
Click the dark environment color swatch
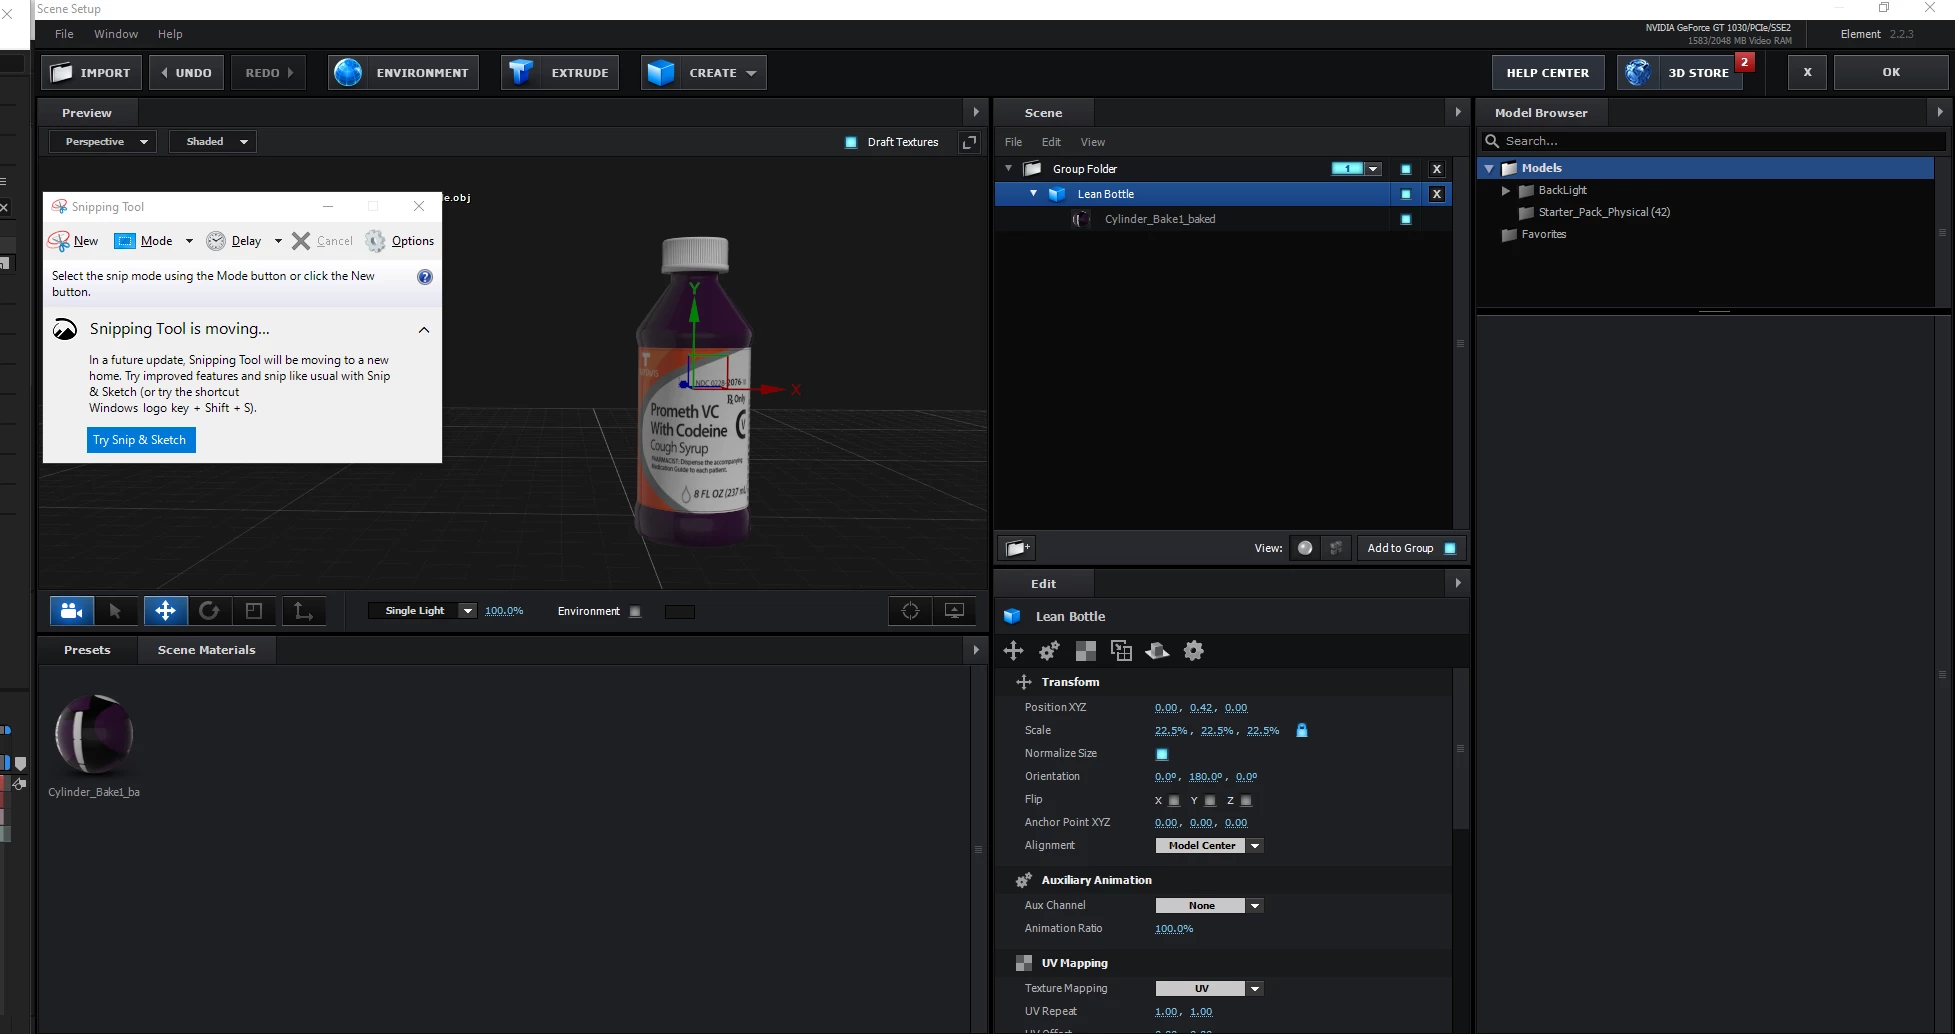[679, 612]
